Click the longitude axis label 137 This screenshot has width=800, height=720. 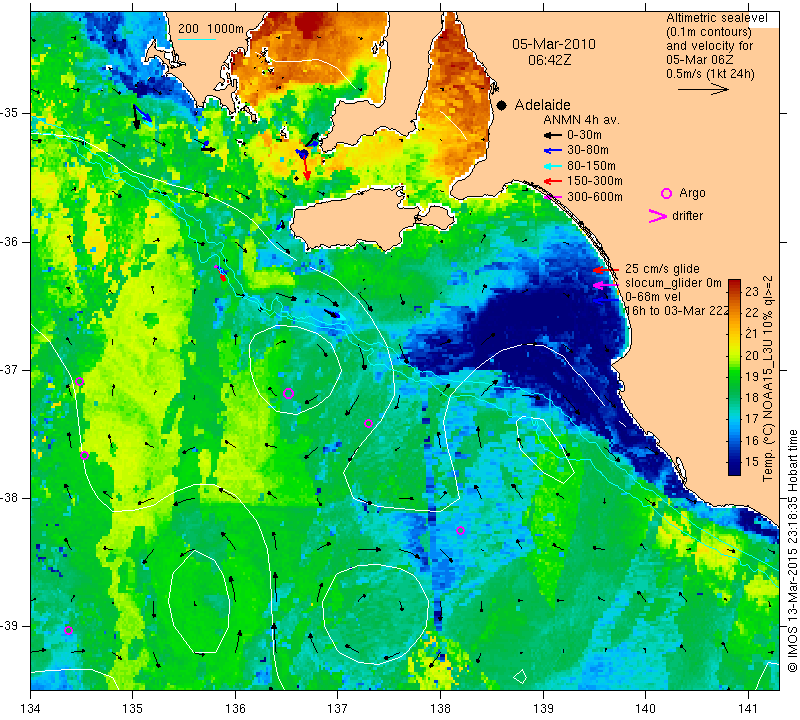point(338,708)
